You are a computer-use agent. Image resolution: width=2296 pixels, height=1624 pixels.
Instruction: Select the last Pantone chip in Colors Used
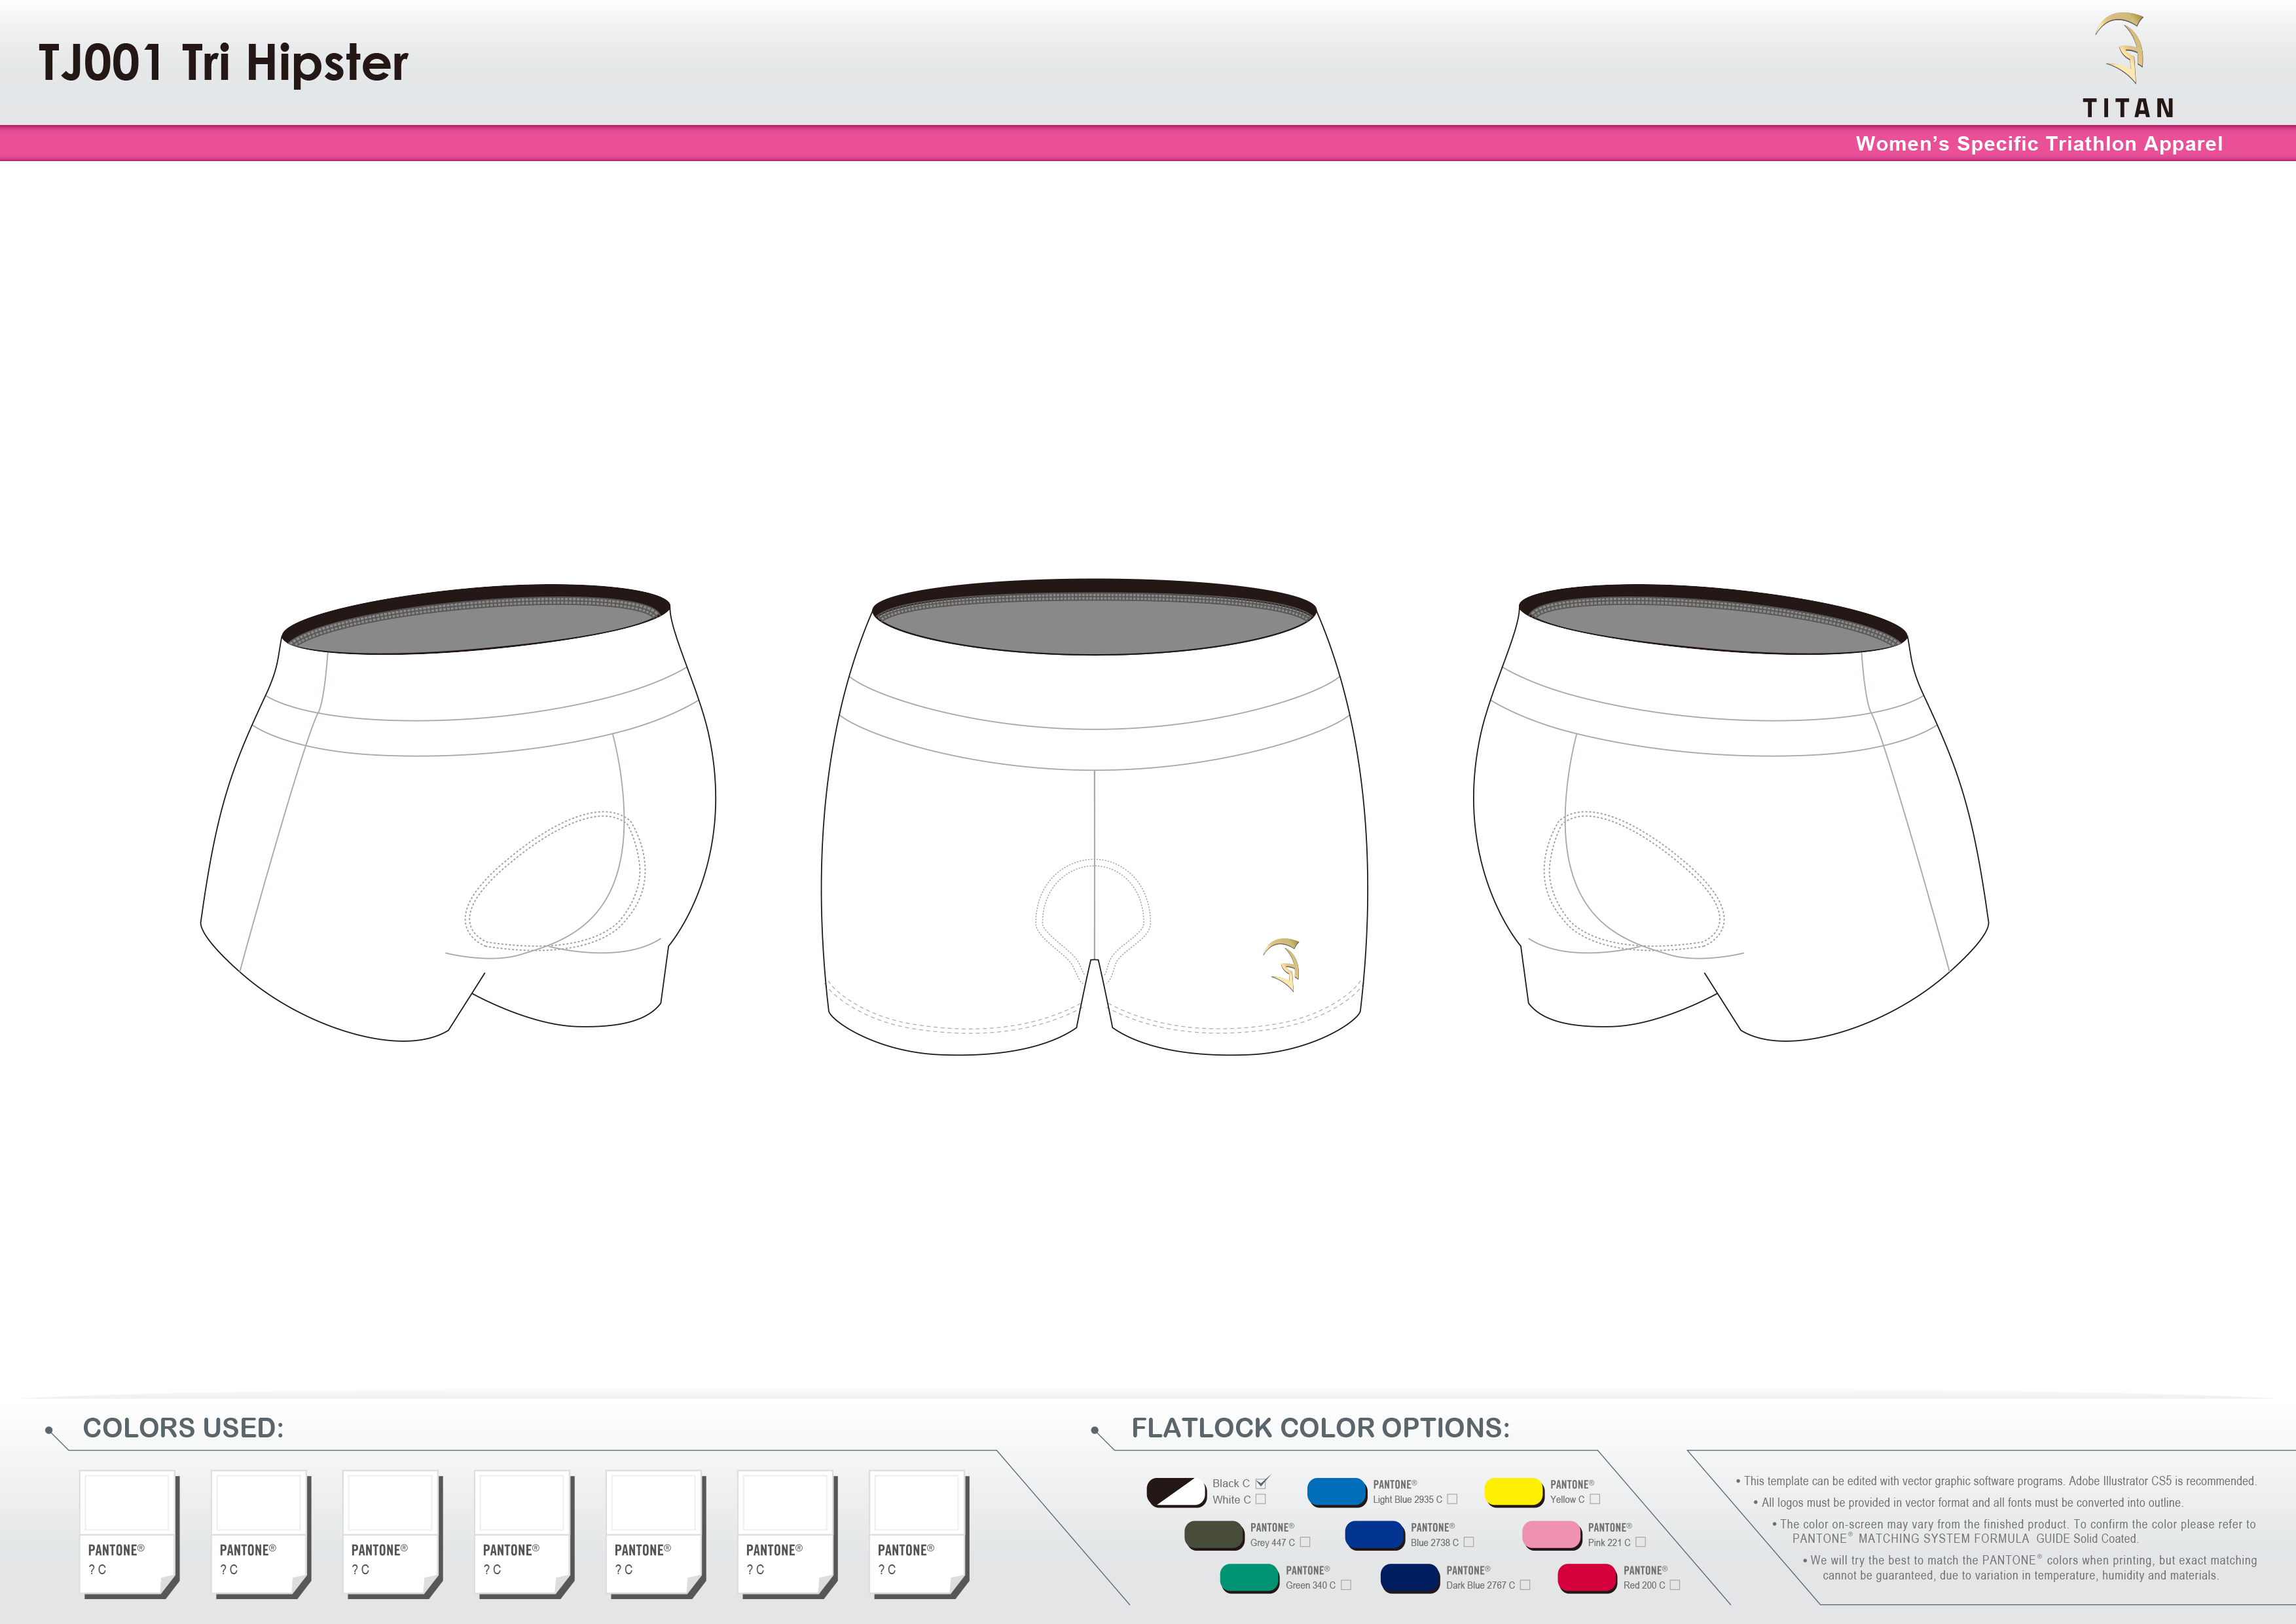point(918,1532)
